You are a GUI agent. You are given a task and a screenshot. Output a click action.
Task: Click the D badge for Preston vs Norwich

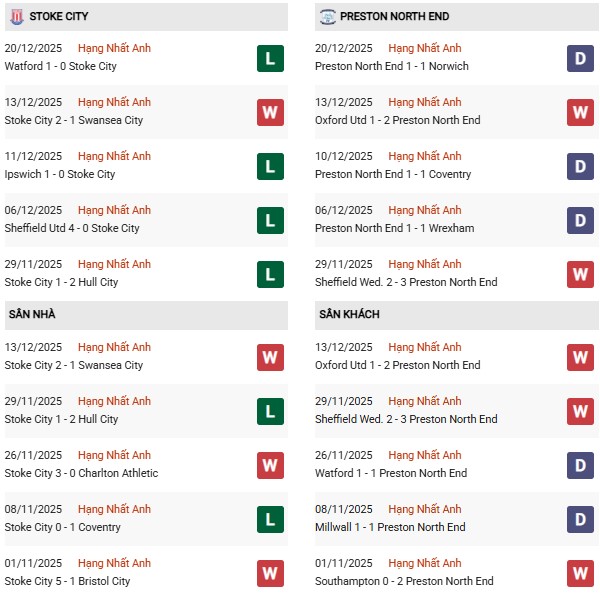[x=580, y=58]
